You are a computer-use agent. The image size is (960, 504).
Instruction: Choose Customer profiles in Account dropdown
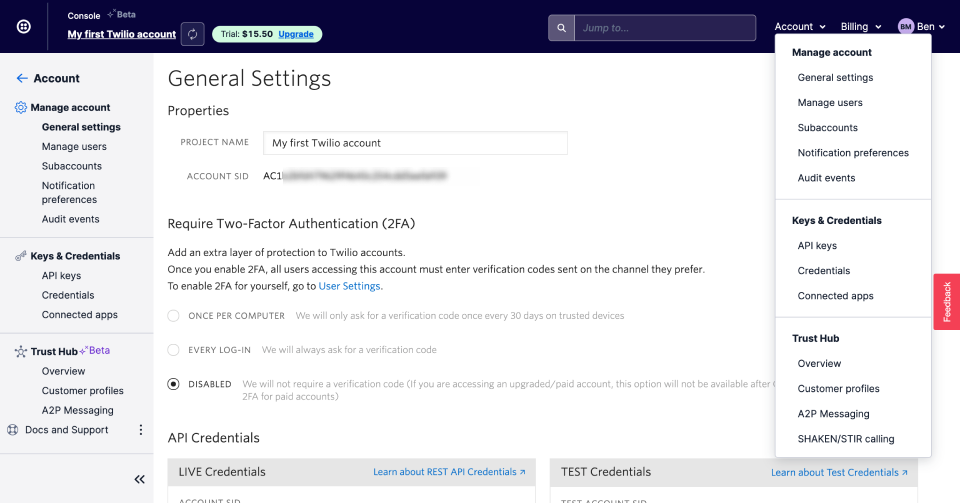[x=838, y=389]
